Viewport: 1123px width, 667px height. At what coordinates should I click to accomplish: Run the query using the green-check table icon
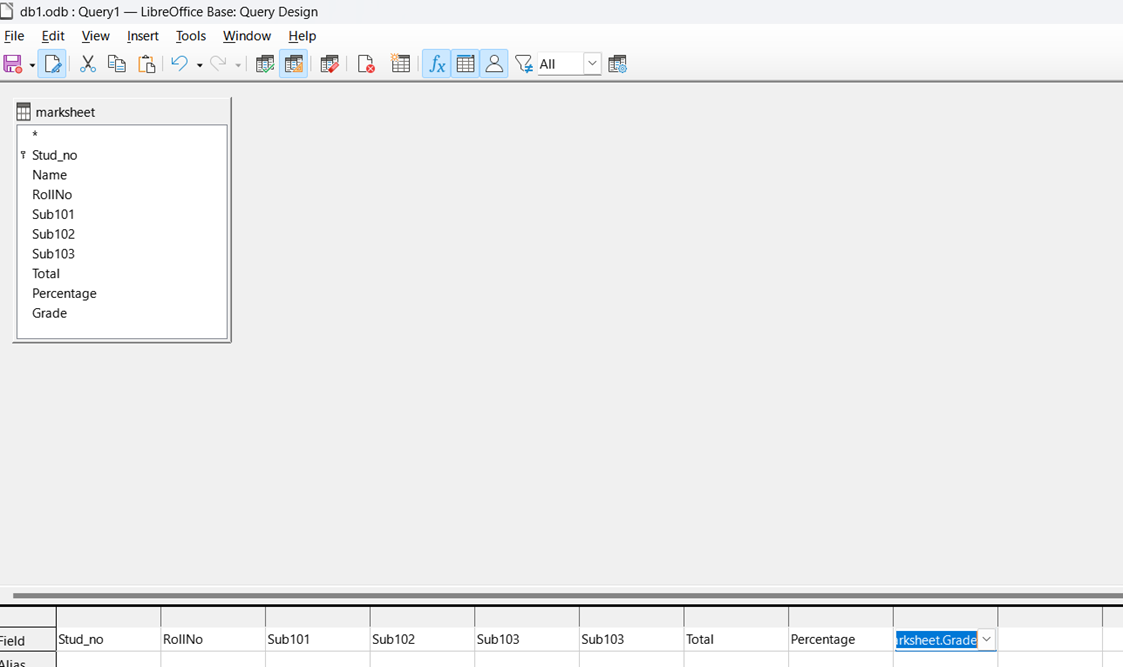point(265,64)
